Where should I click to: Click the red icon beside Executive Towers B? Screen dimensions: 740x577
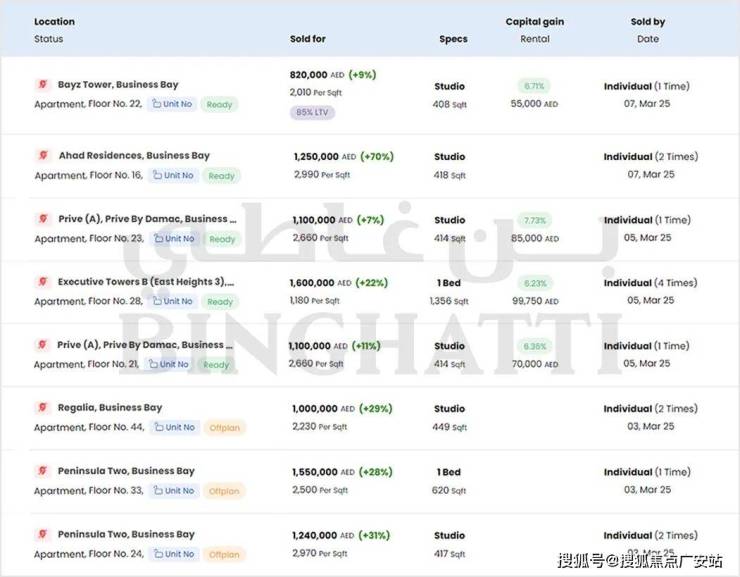42,282
